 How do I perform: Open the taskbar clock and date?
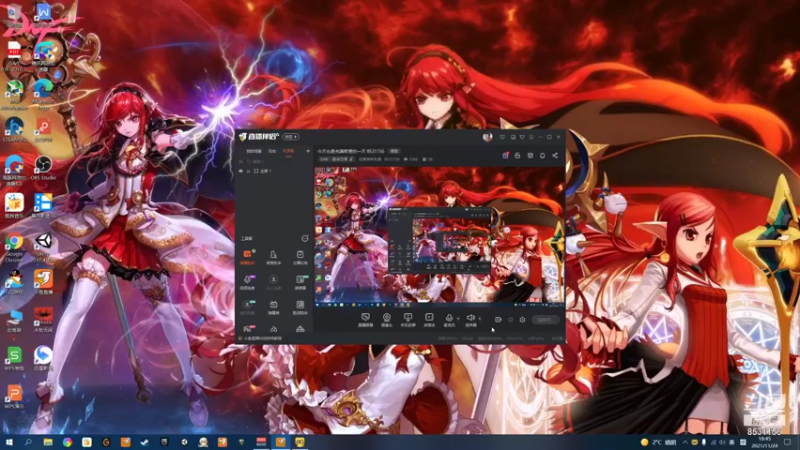click(765, 442)
